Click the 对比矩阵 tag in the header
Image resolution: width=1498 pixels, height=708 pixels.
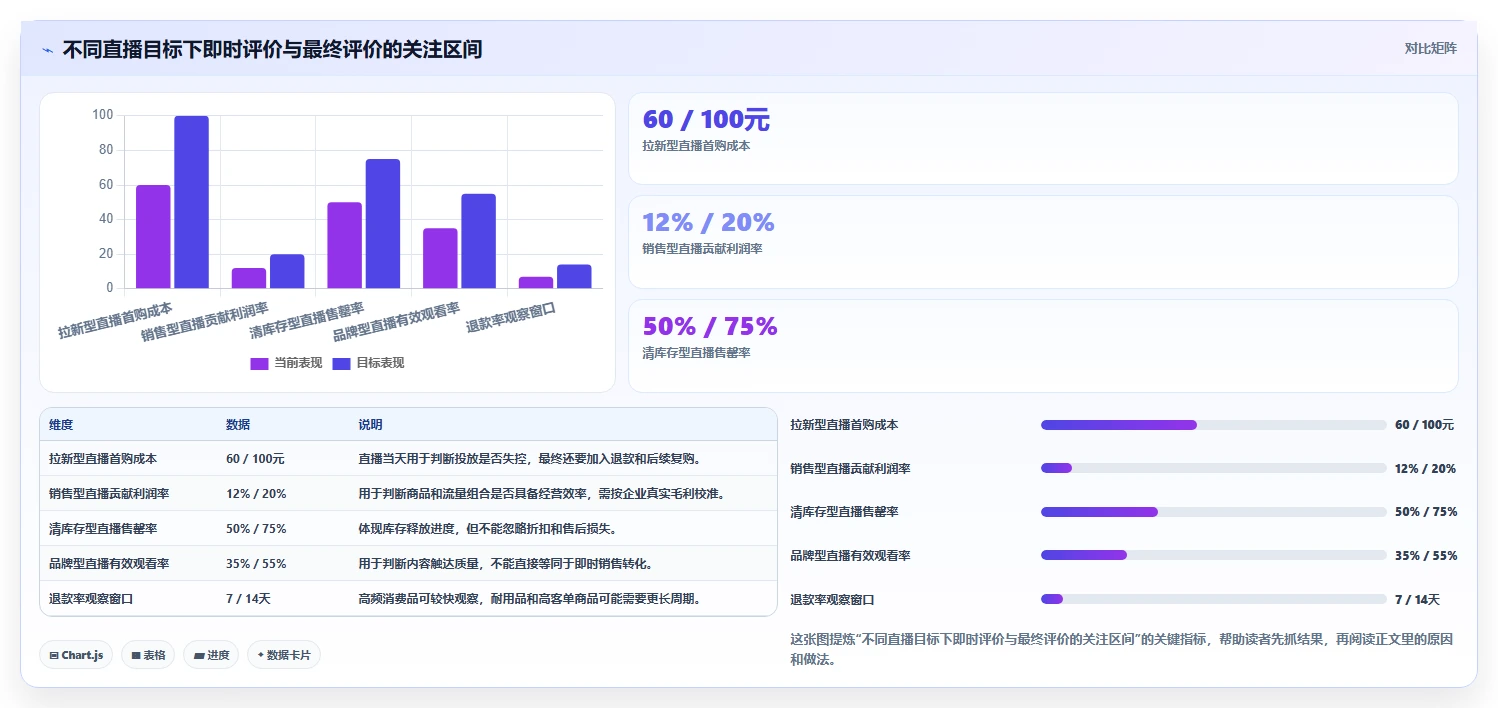(1430, 49)
